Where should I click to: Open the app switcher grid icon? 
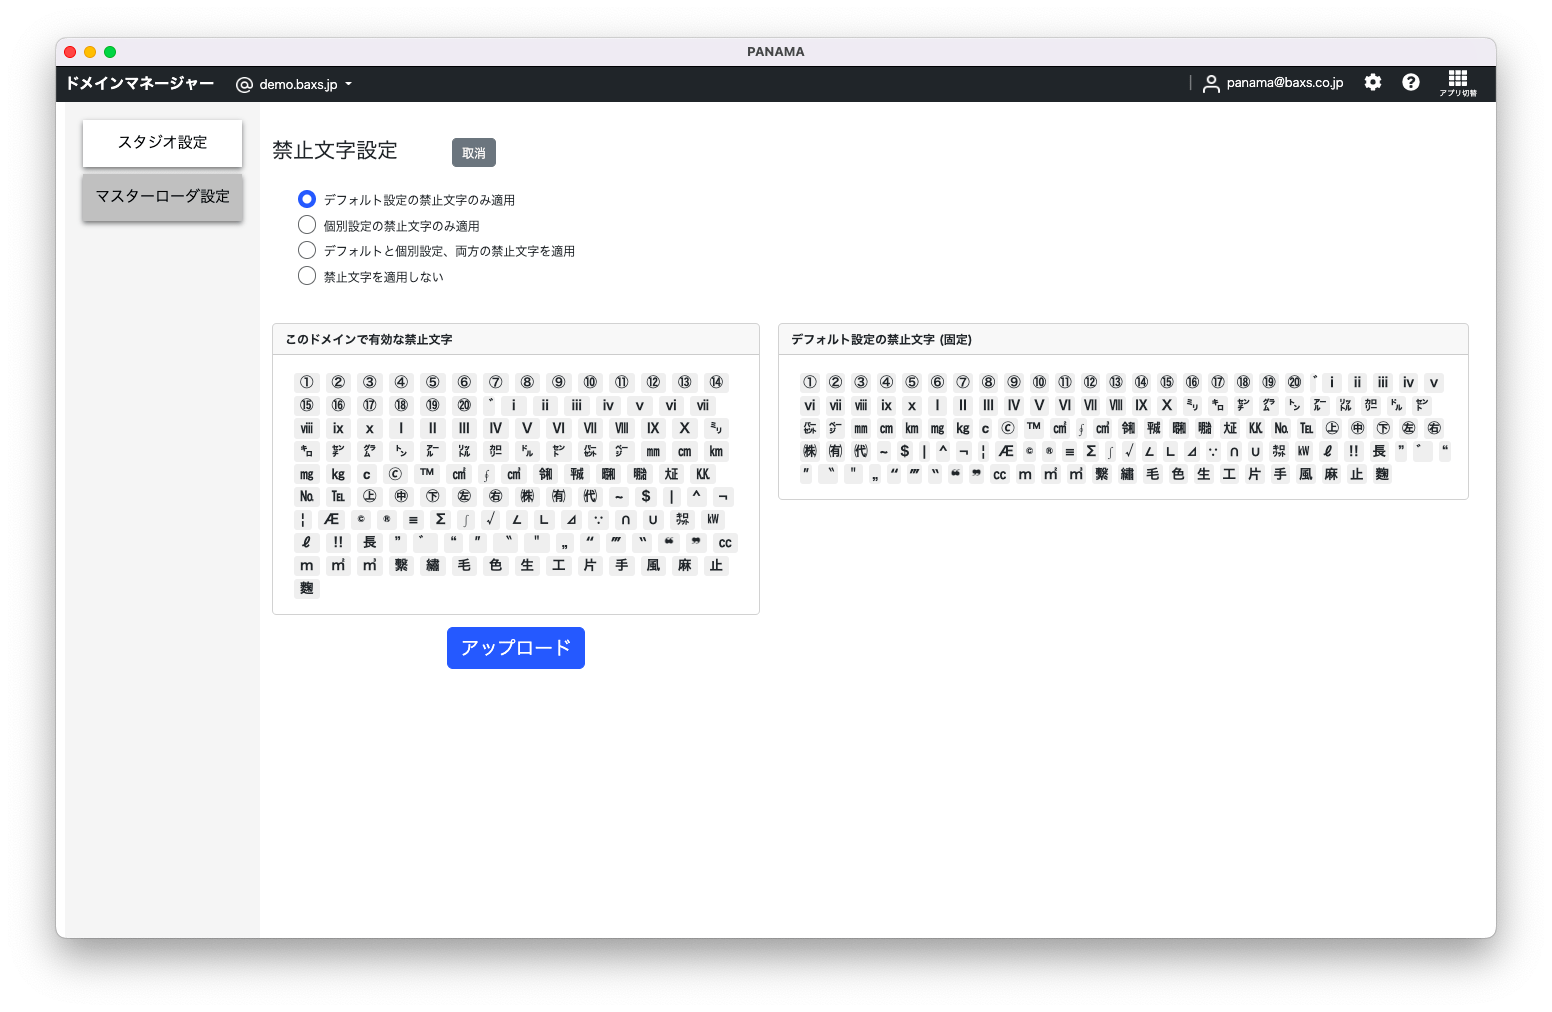[x=1458, y=82]
